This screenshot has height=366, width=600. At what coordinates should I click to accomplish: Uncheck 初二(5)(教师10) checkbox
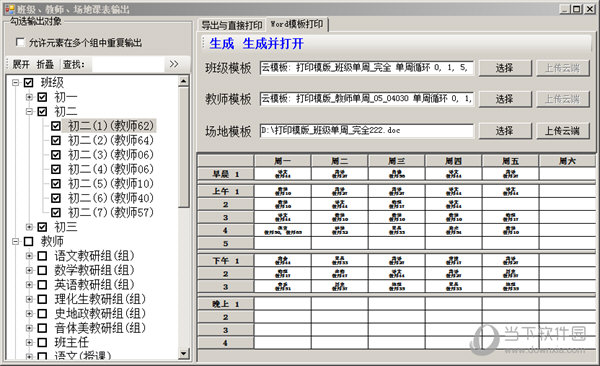tap(56, 183)
